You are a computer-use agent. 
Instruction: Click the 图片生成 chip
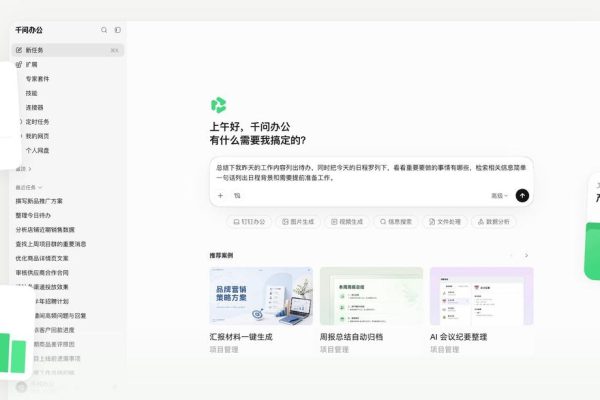point(298,222)
